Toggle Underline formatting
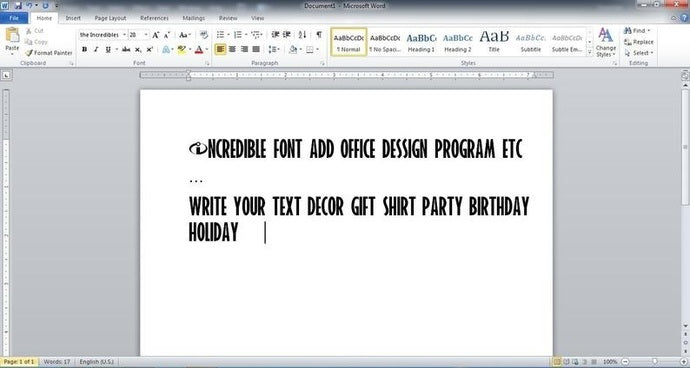690x368 pixels. point(108,49)
